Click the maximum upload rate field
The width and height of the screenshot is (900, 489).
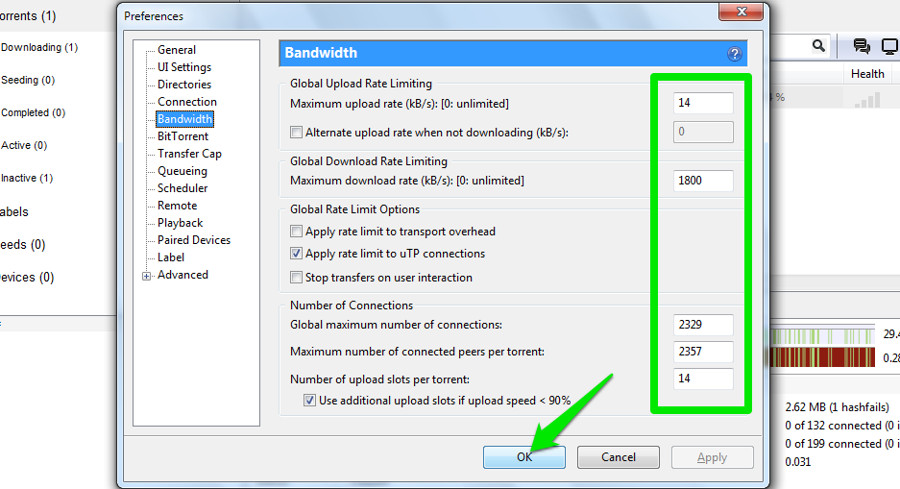click(703, 103)
